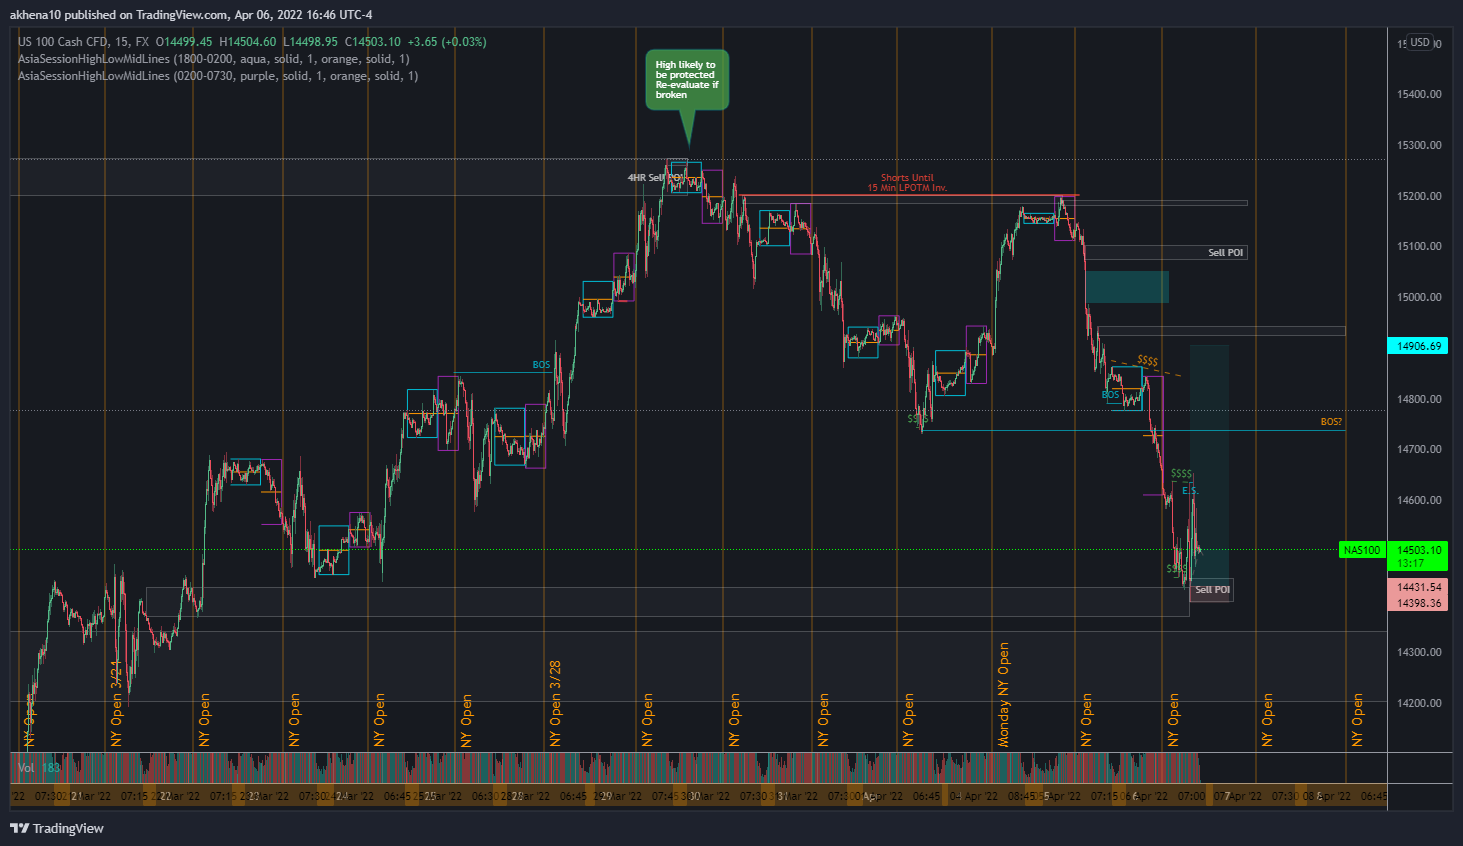Click the cyan 14906.69 price label
This screenshot has height=846, width=1463.
pyautogui.click(x=1418, y=346)
